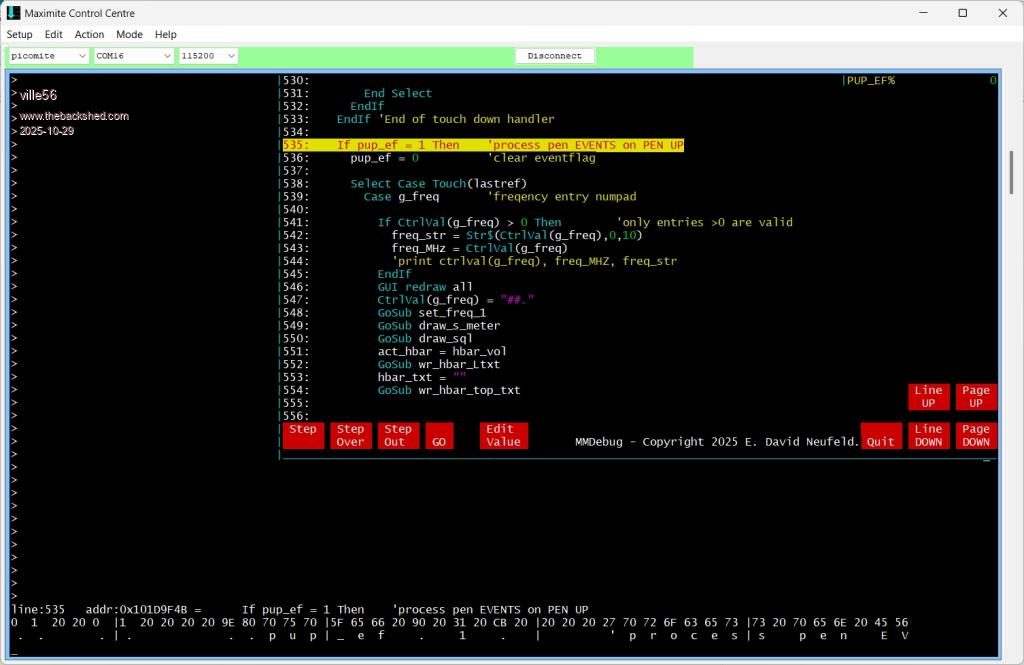This screenshot has width=1024, height=665.
Task: Open the picomite device dropdown
Action: [48, 56]
